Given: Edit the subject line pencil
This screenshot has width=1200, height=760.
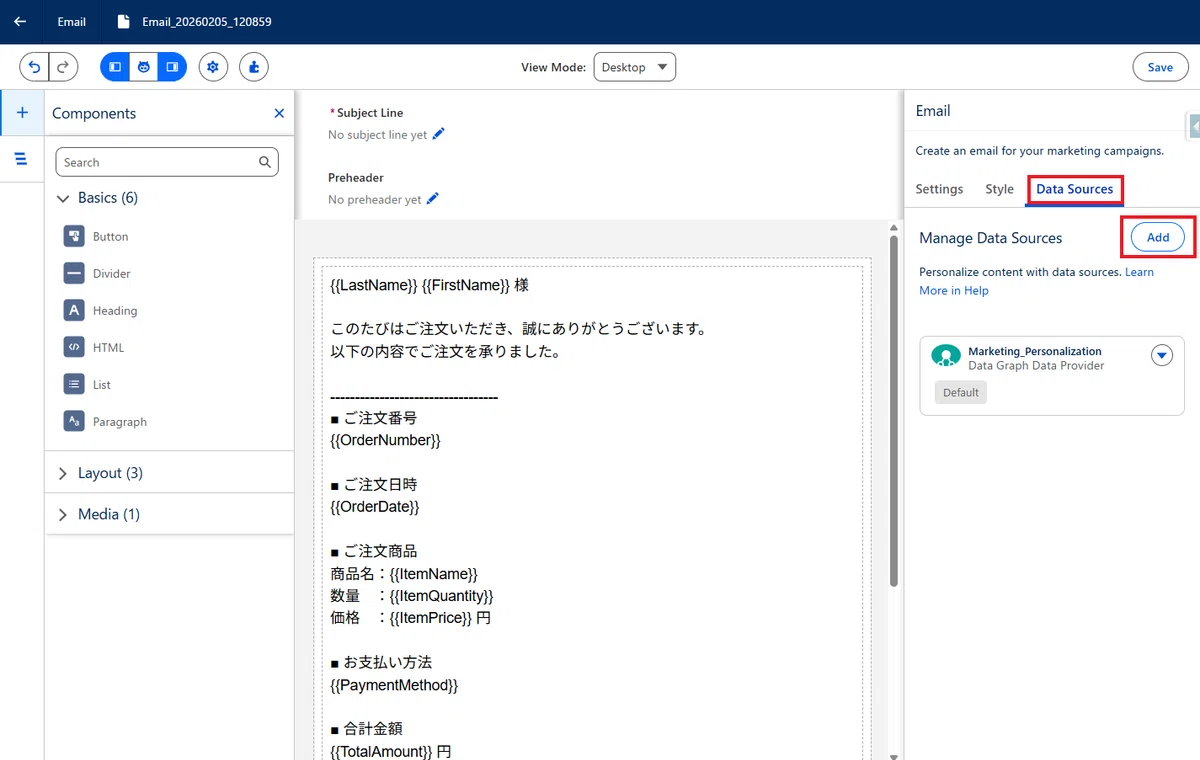Looking at the screenshot, I should point(438,134).
